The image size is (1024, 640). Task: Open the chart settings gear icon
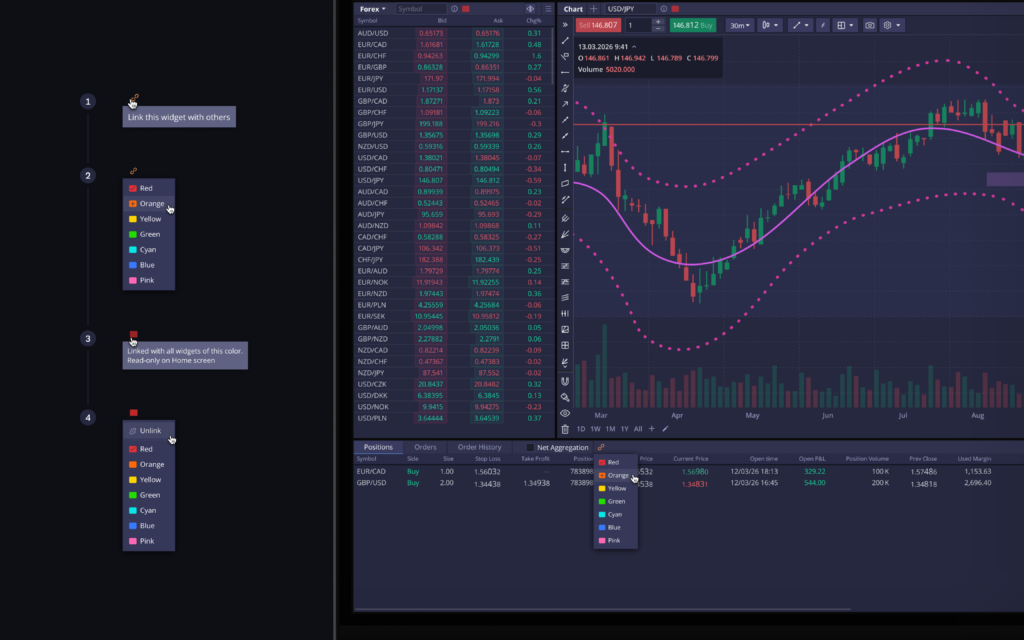tap(888, 25)
